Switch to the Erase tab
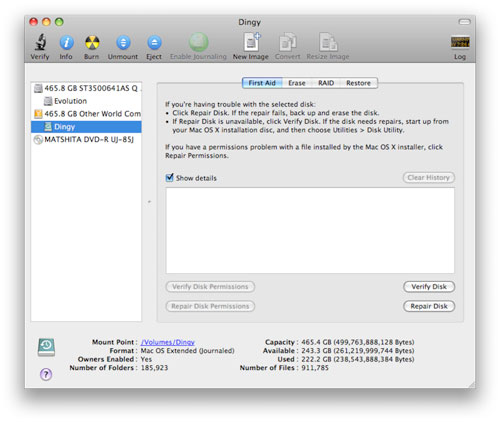 [297, 83]
